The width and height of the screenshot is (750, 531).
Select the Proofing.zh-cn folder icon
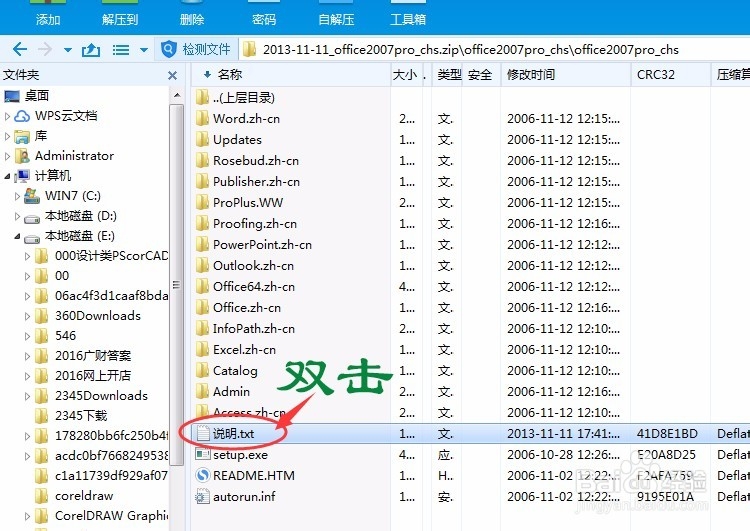[202, 223]
